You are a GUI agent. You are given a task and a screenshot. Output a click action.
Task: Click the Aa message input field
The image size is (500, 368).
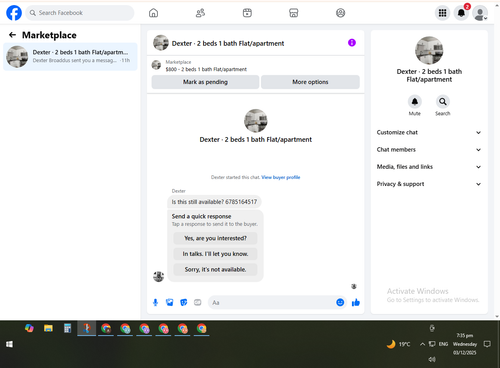[271, 302]
